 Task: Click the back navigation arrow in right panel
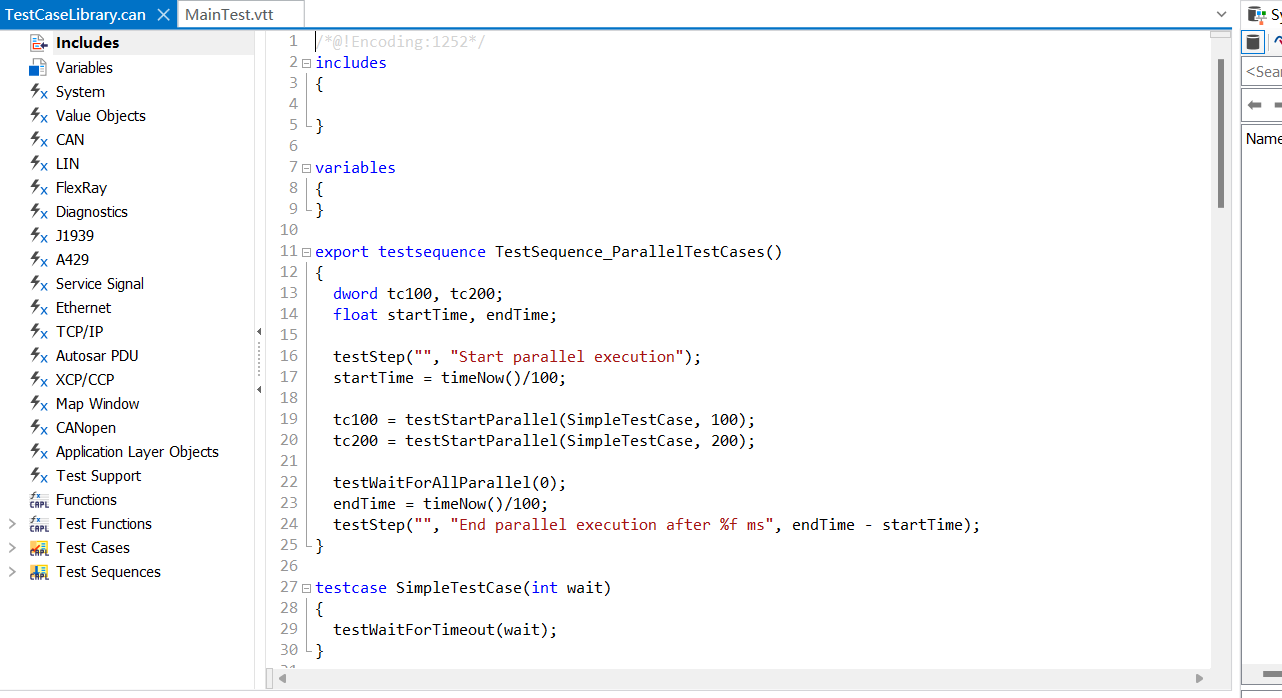point(1254,104)
